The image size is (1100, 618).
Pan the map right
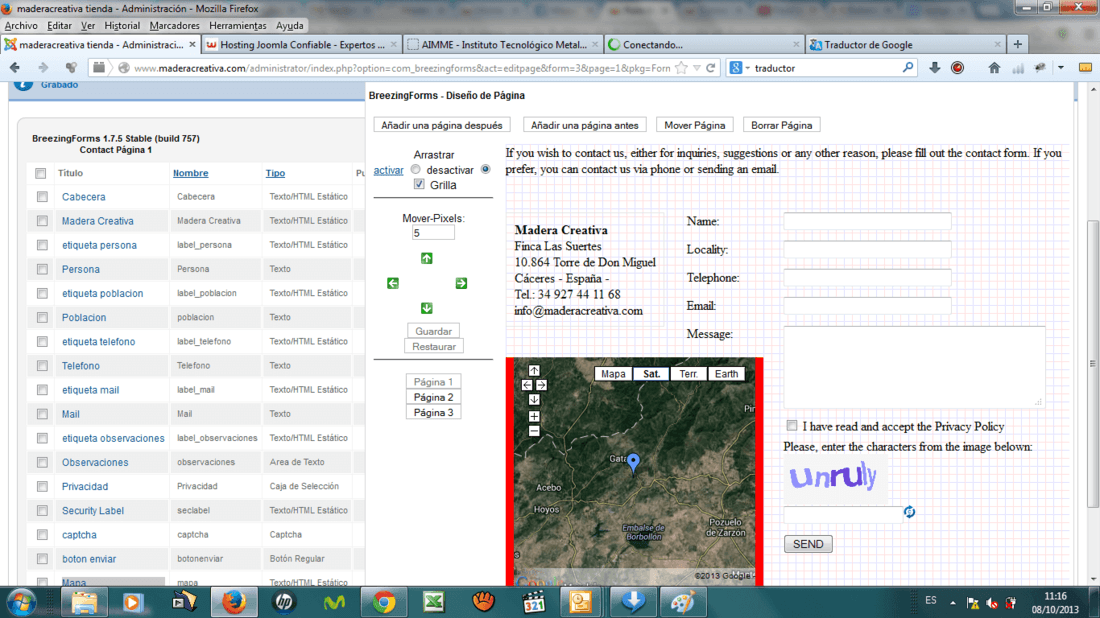(x=542, y=385)
